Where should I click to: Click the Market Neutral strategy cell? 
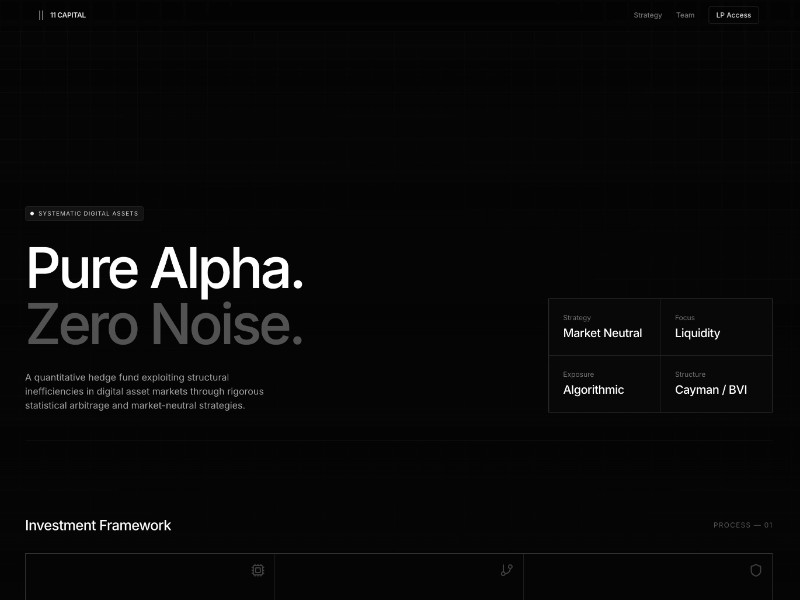(x=604, y=327)
